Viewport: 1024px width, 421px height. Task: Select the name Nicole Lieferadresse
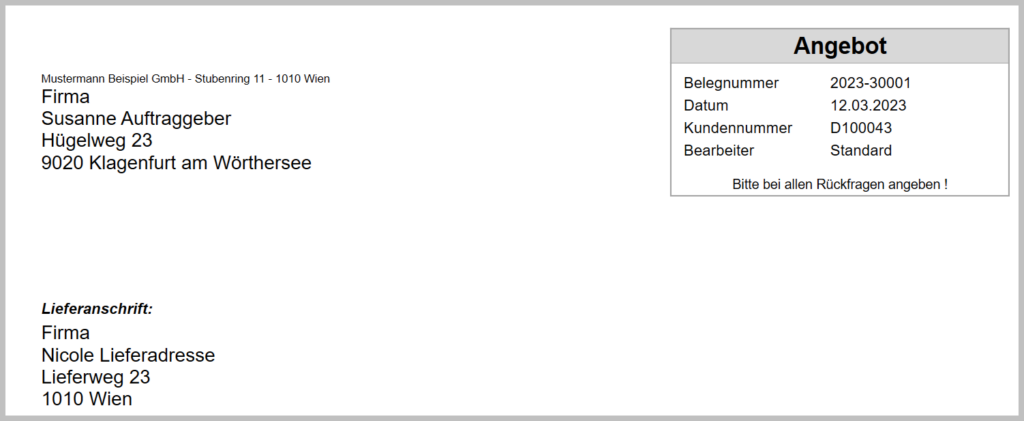click(x=128, y=355)
